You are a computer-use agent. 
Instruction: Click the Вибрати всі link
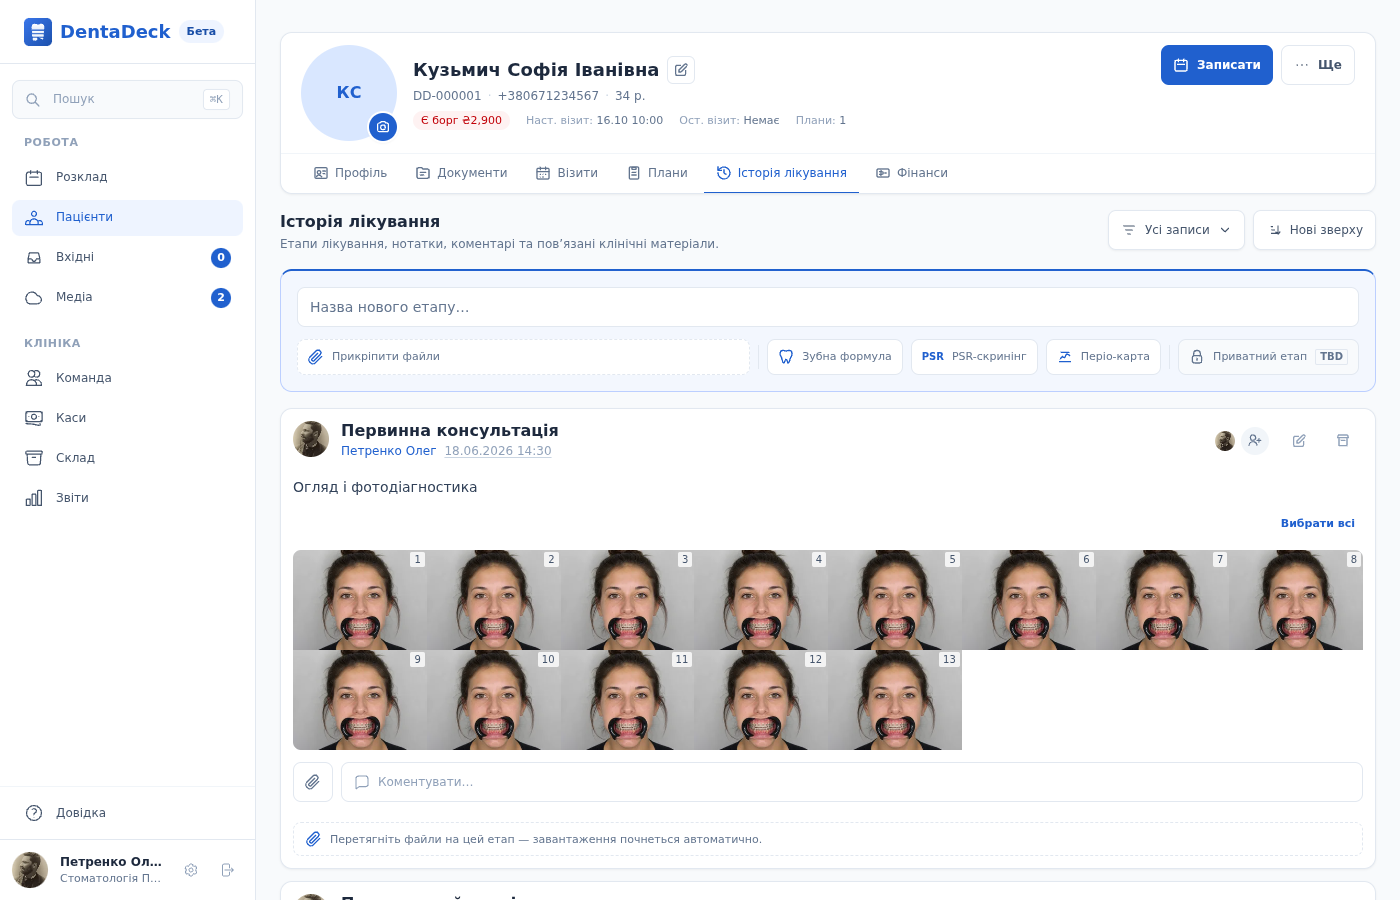[1318, 523]
